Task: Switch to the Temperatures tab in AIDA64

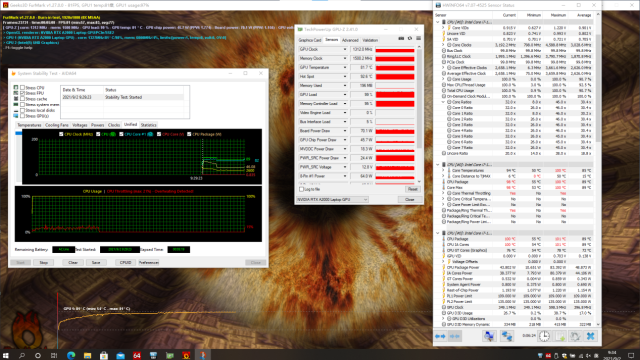Action: click(29, 125)
